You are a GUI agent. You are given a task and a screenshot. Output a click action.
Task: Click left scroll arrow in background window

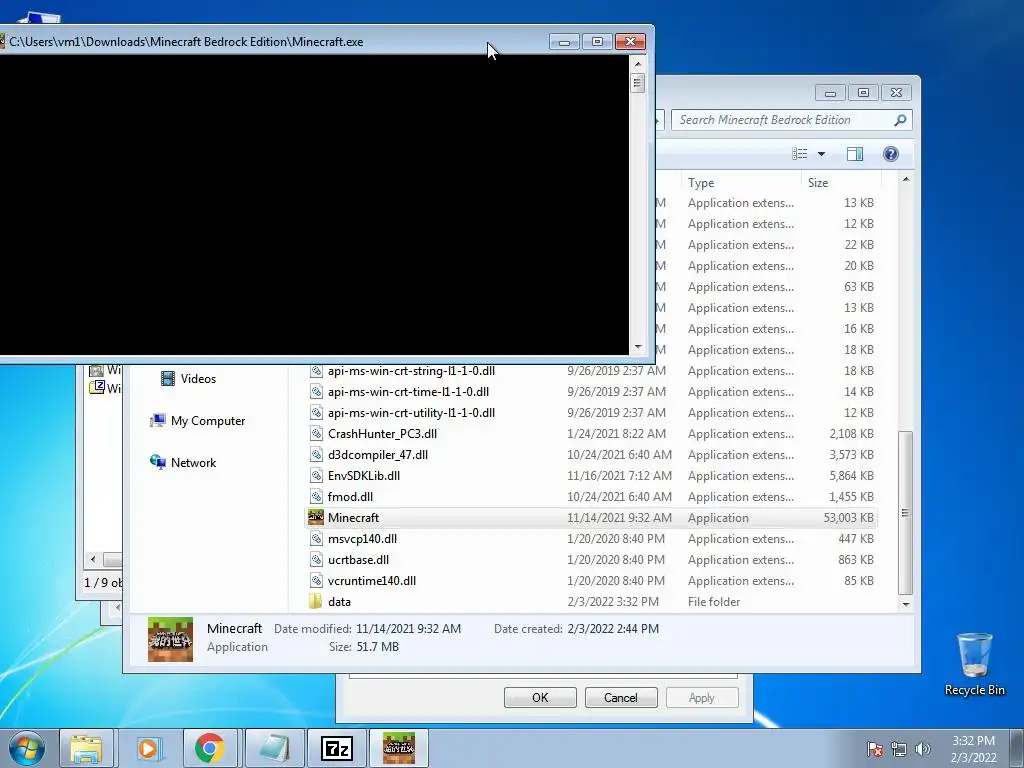[x=93, y=560]
